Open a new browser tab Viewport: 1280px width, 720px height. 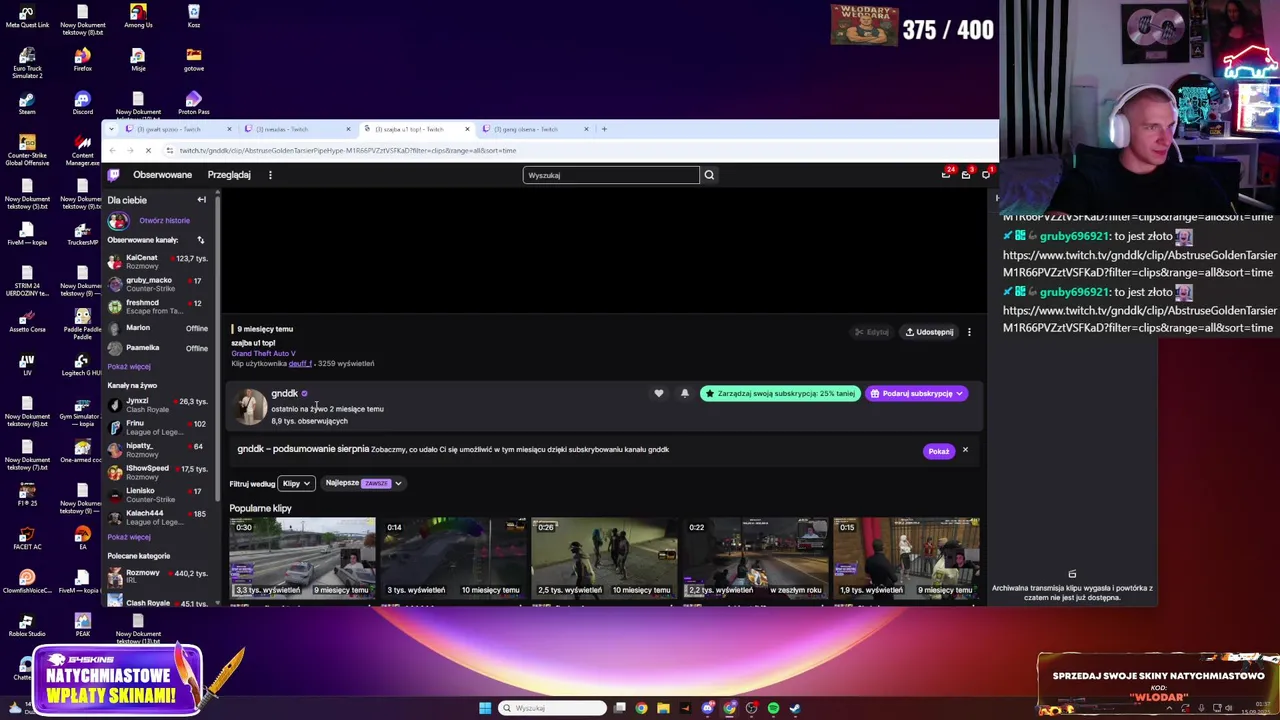click(604, 129)
